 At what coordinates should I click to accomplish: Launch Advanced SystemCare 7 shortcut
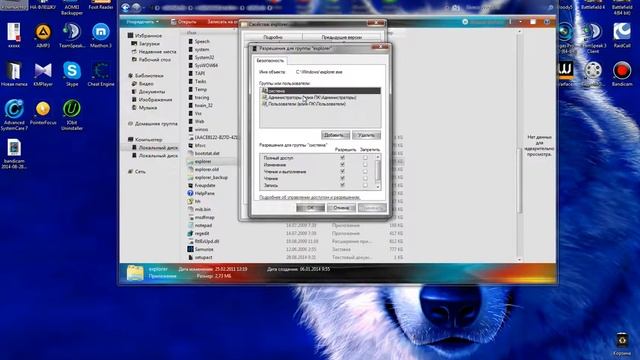pos(14,115)
